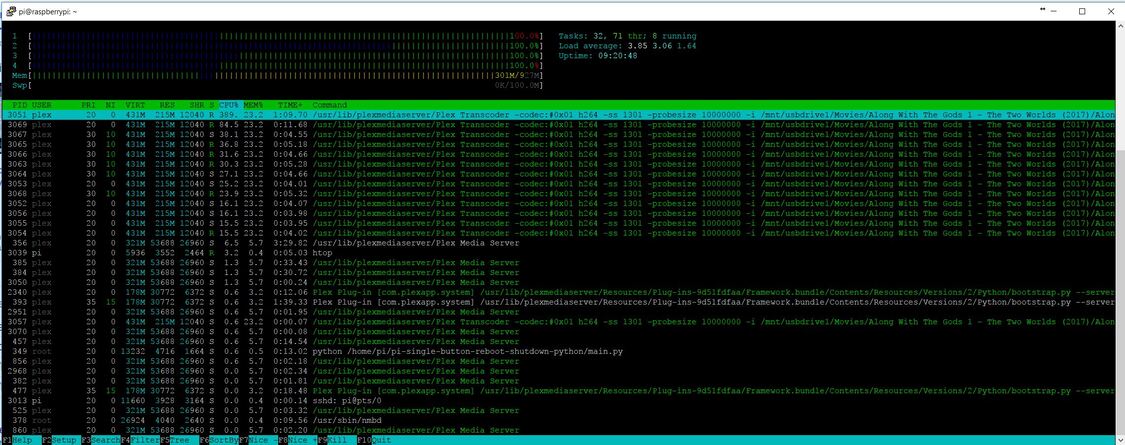The image size is (1125, 445).
Task: Select Plex Plug-in row PID 477
Action: point(560,390)
